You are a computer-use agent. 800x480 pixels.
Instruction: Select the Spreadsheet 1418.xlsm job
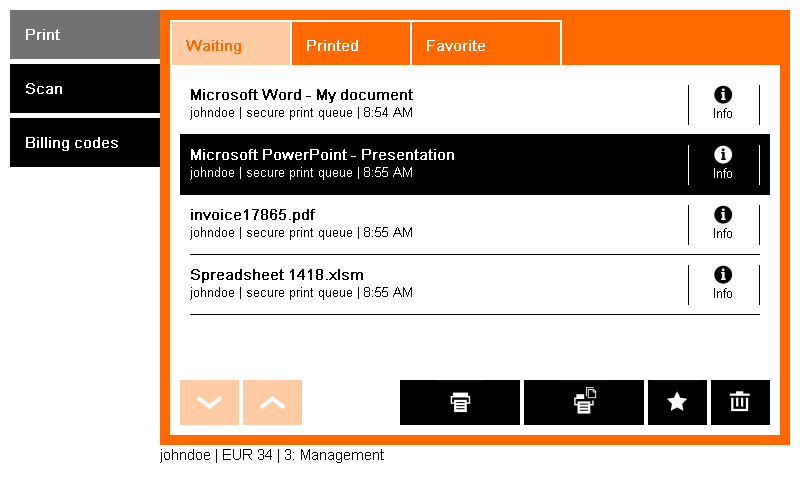tap(400, 284)
